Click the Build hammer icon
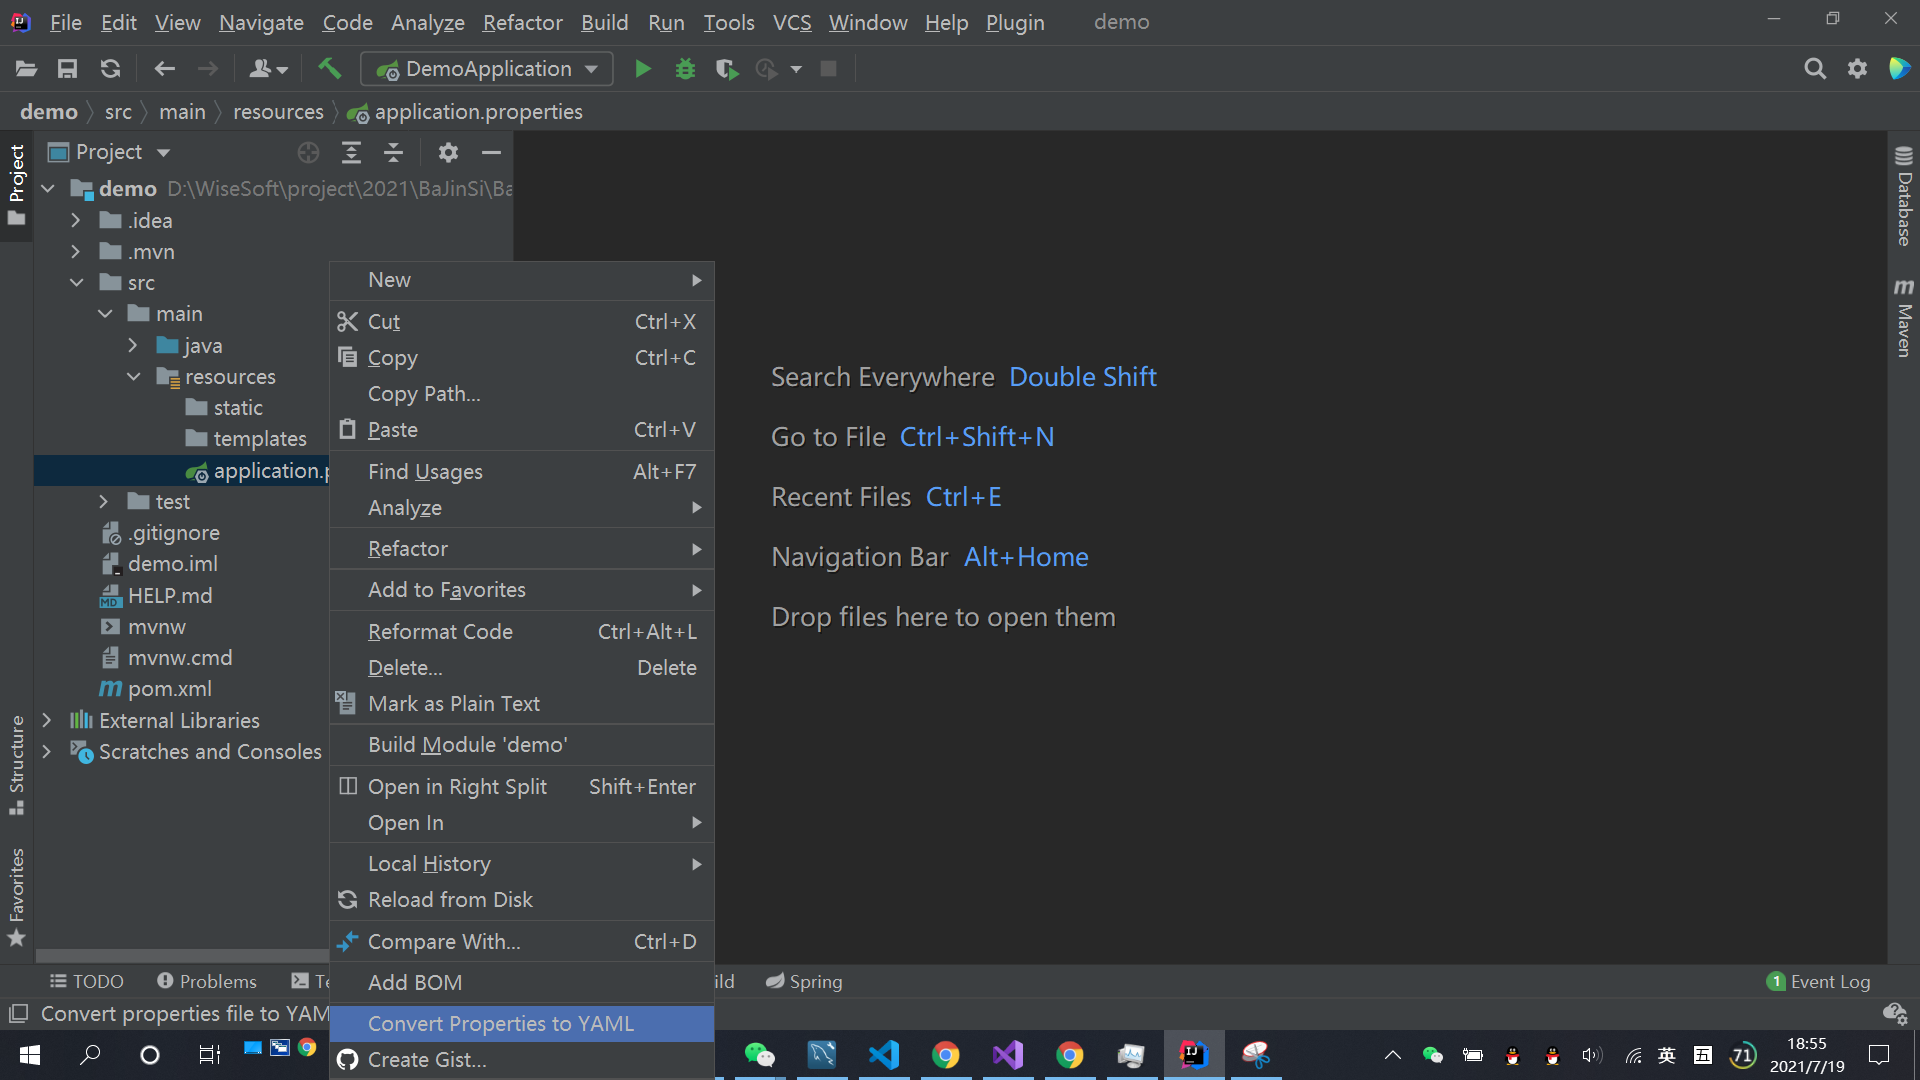 [x=329, y=69]
